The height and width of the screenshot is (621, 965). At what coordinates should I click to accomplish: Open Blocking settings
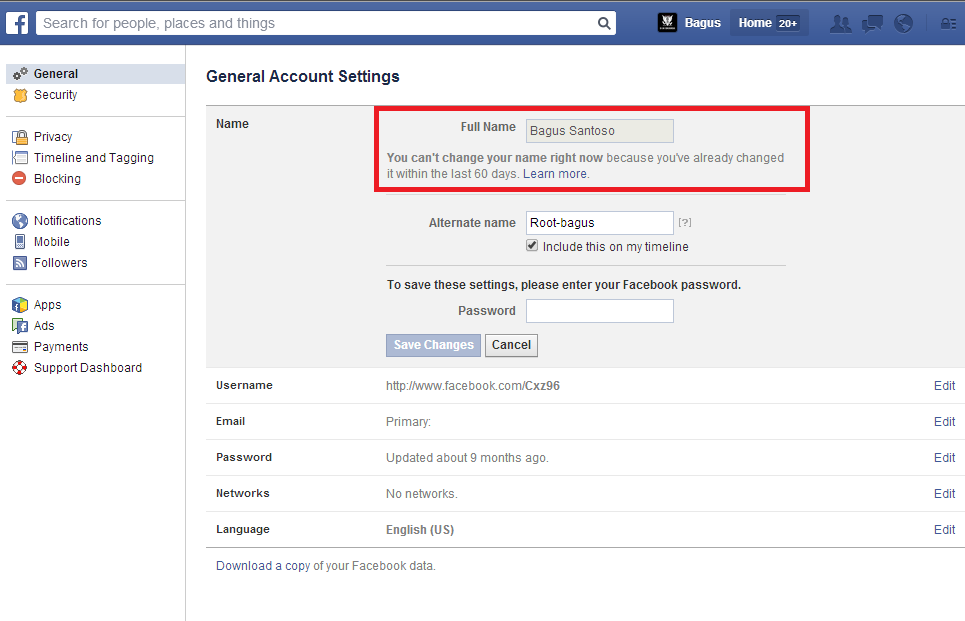57,178
